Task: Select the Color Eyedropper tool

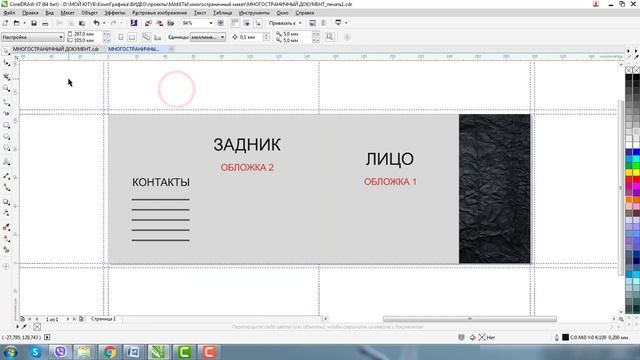Action: (6, 227)
